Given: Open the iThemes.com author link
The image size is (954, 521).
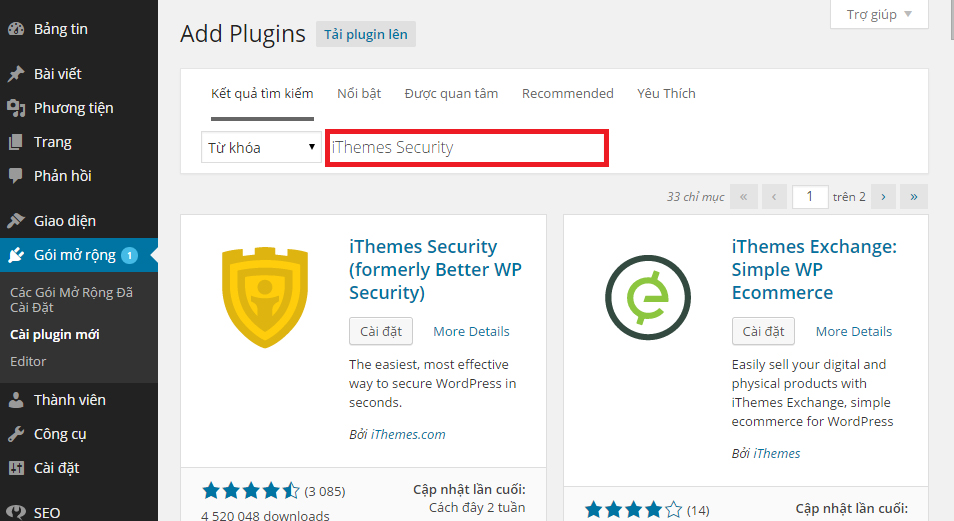Looking at the screenshot, I should (408, 435).
